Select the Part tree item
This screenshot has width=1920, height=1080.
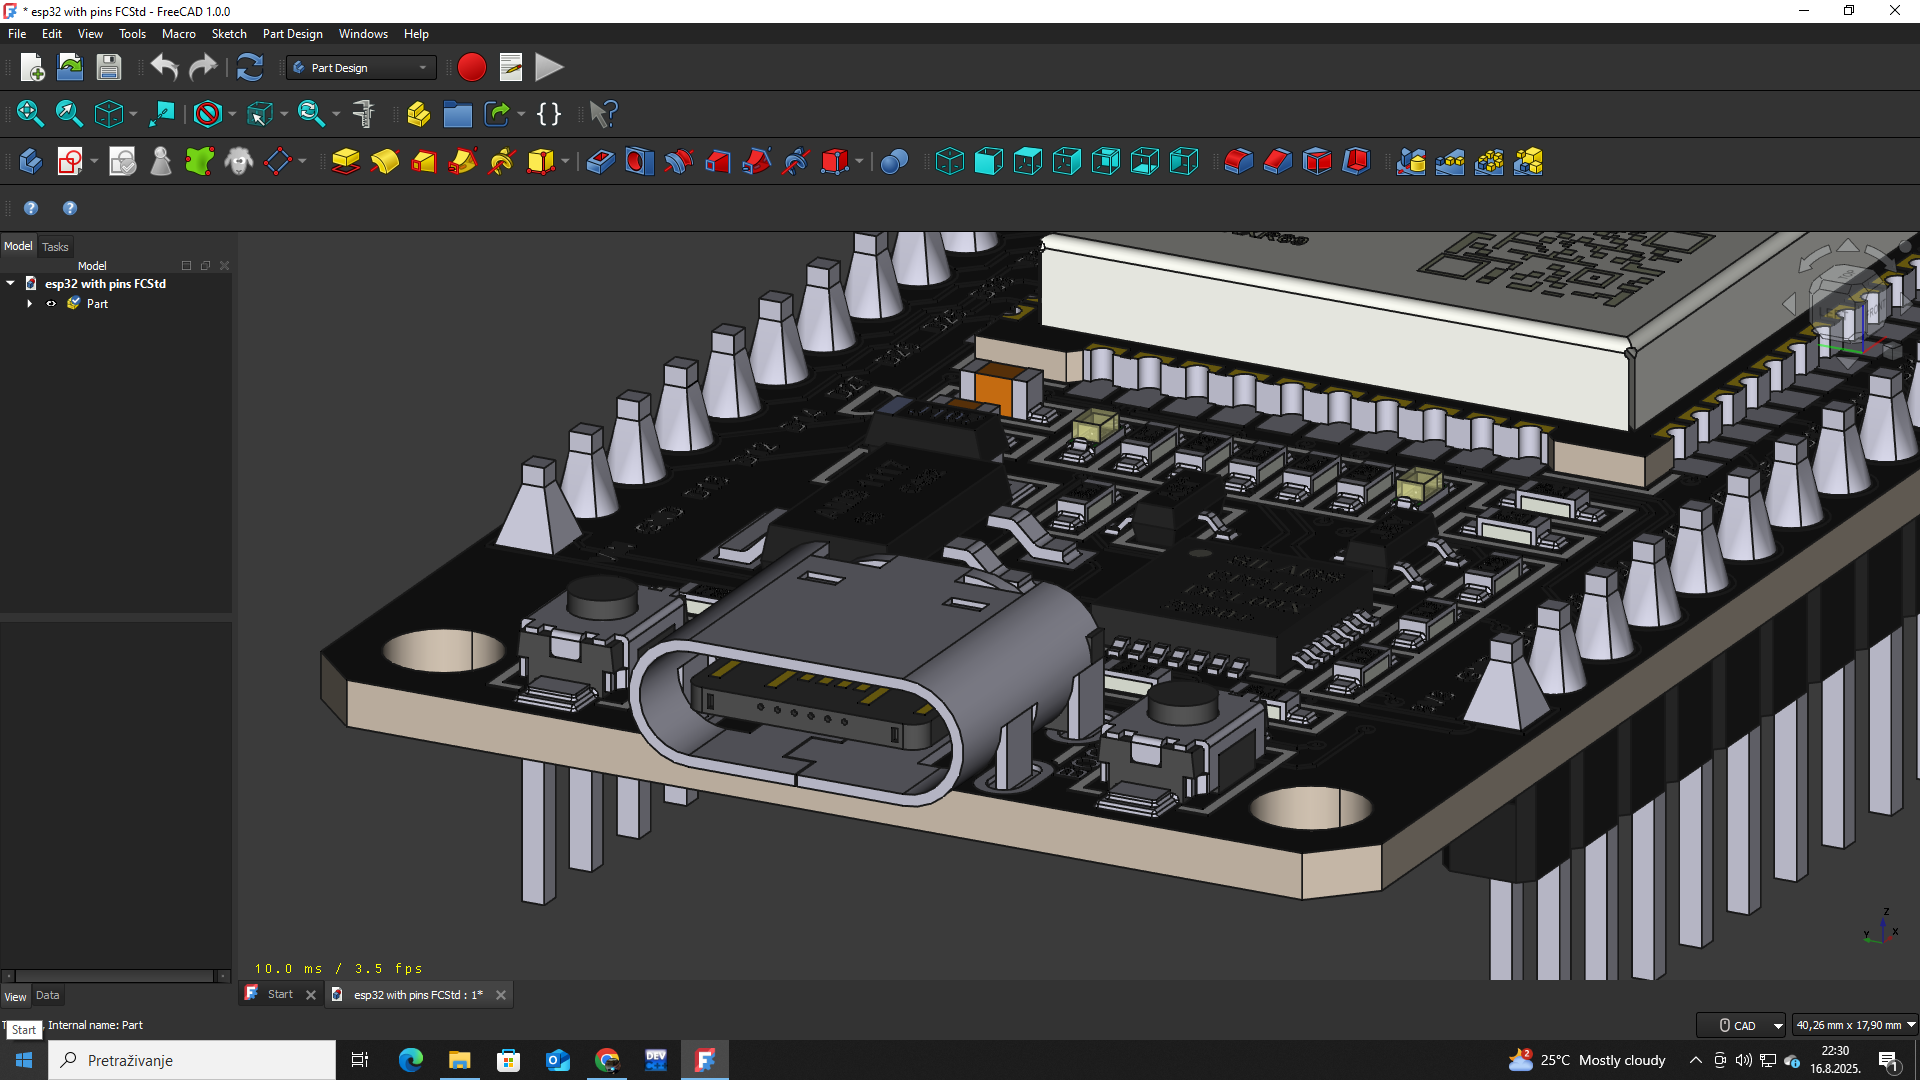[97, 304]
